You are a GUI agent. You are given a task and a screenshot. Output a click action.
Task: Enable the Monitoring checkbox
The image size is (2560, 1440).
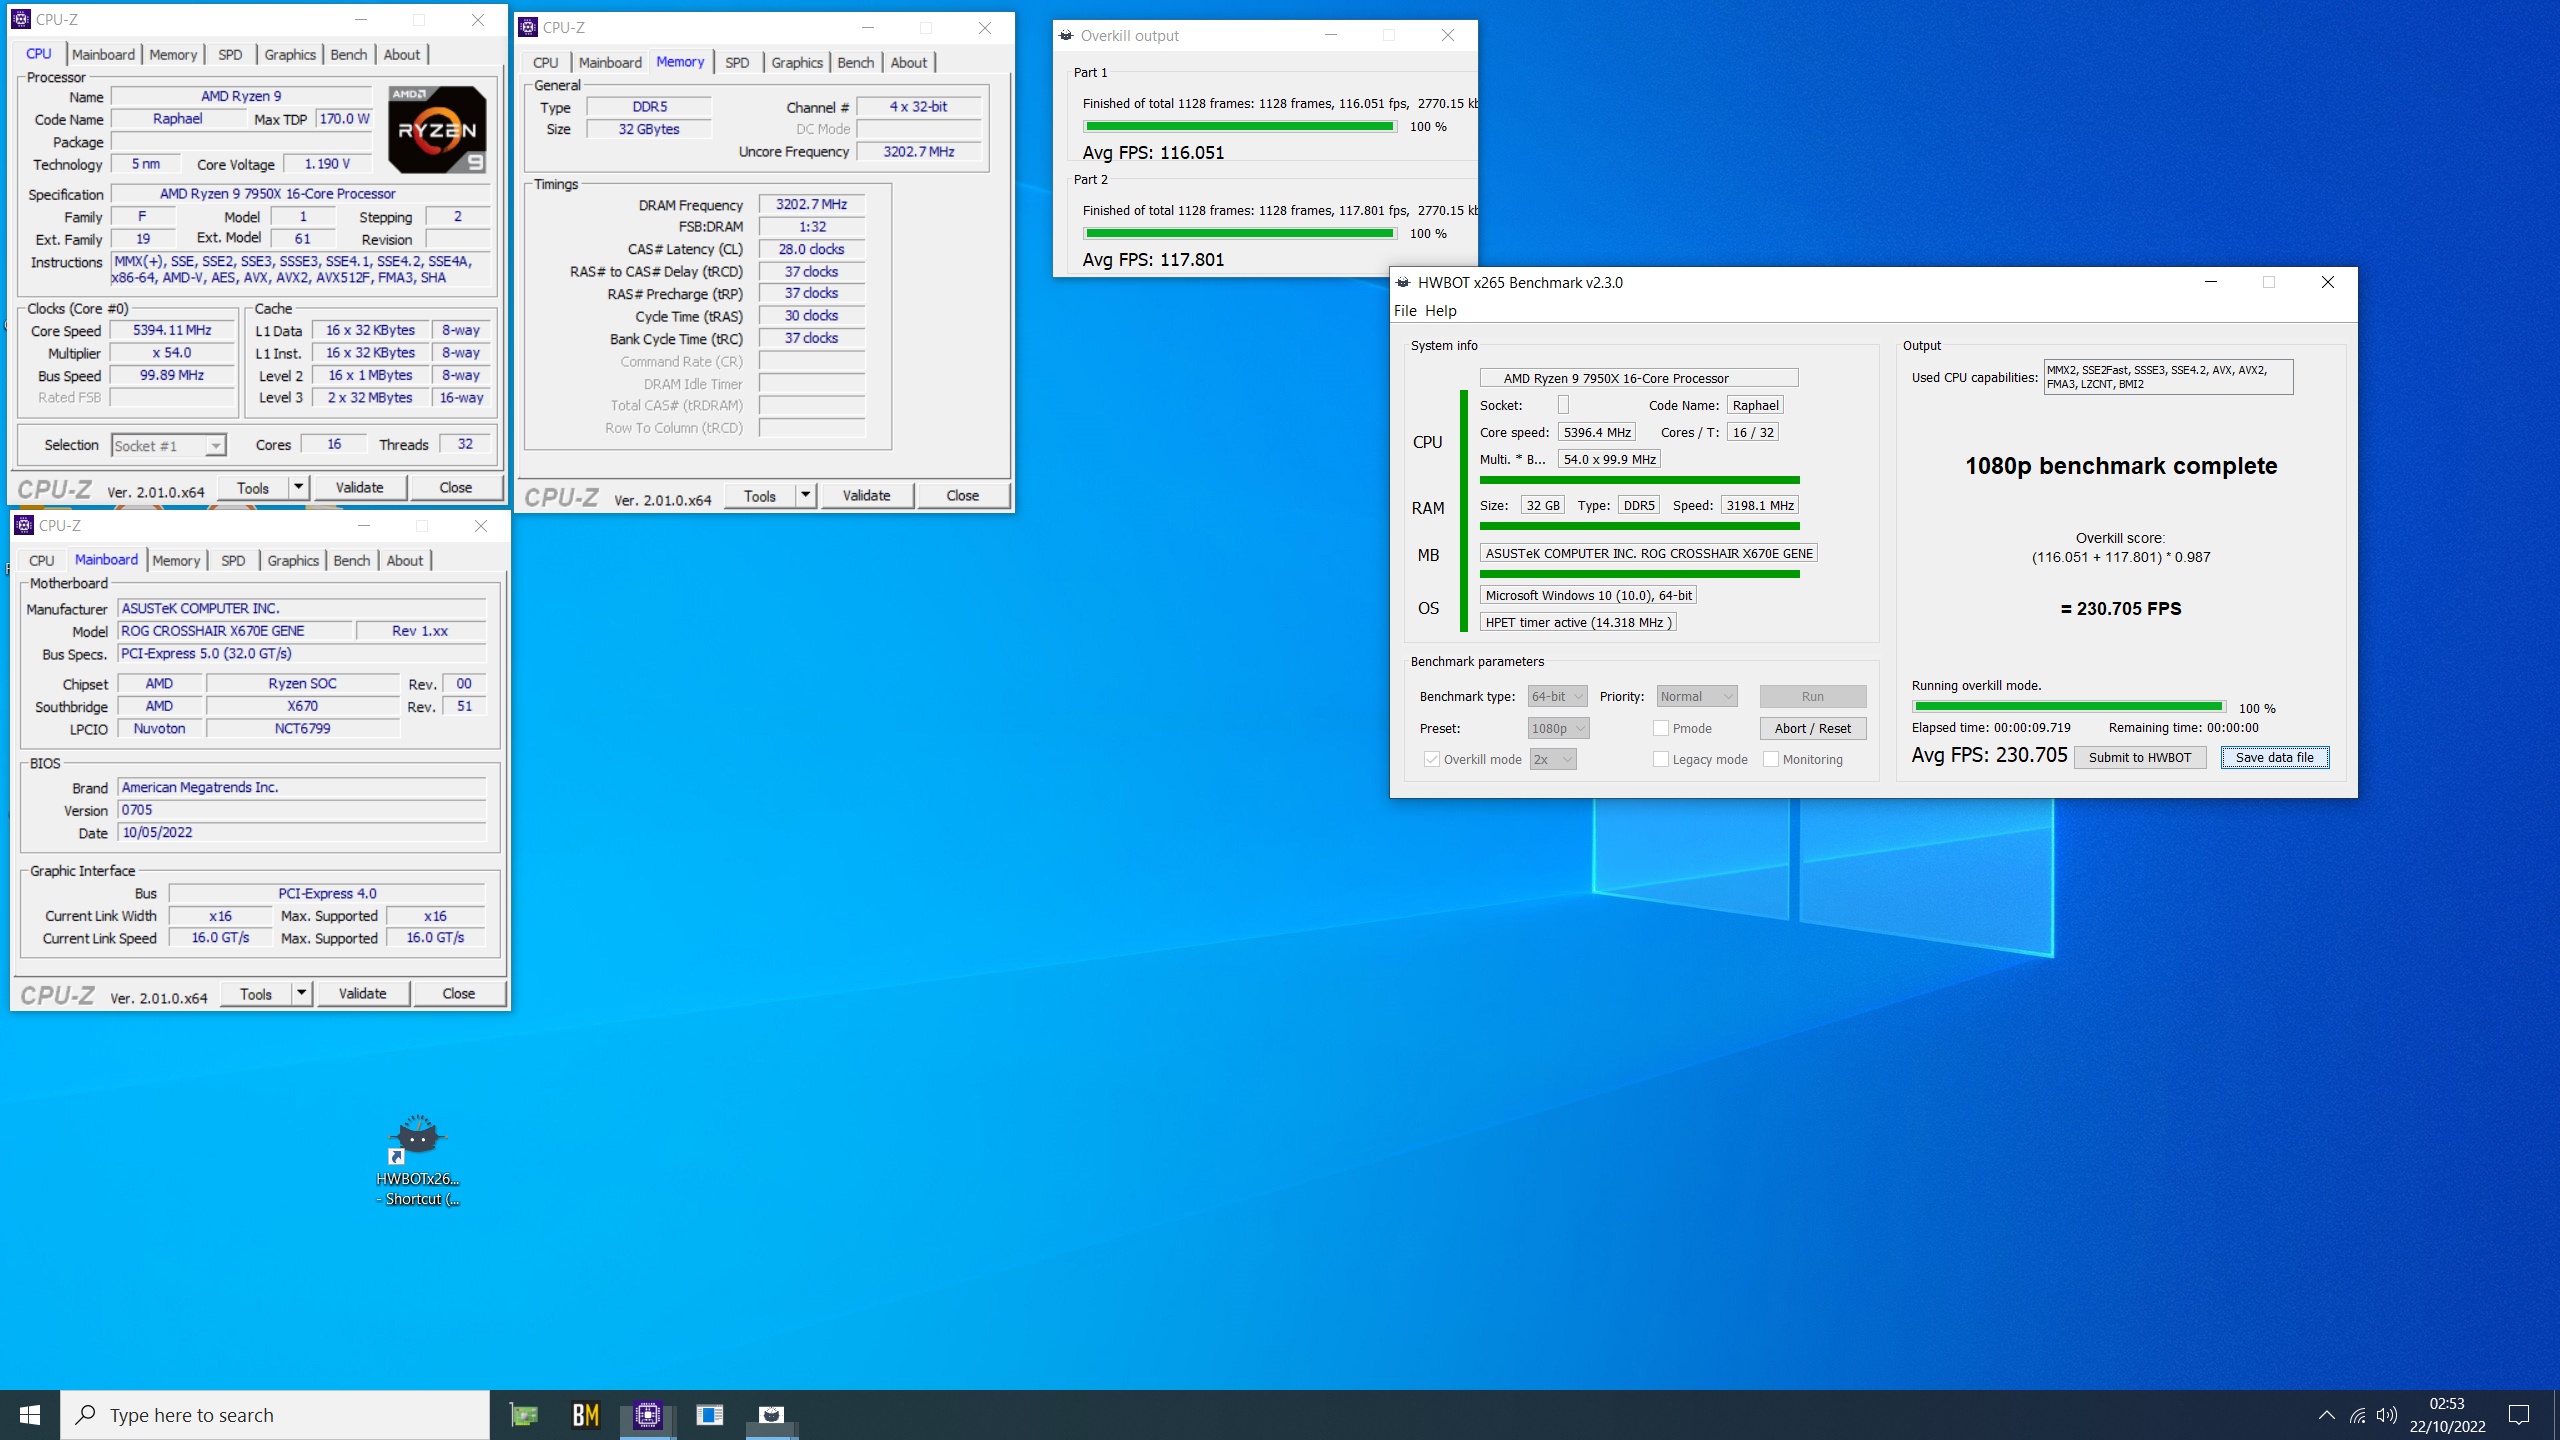pos(1771,759)
